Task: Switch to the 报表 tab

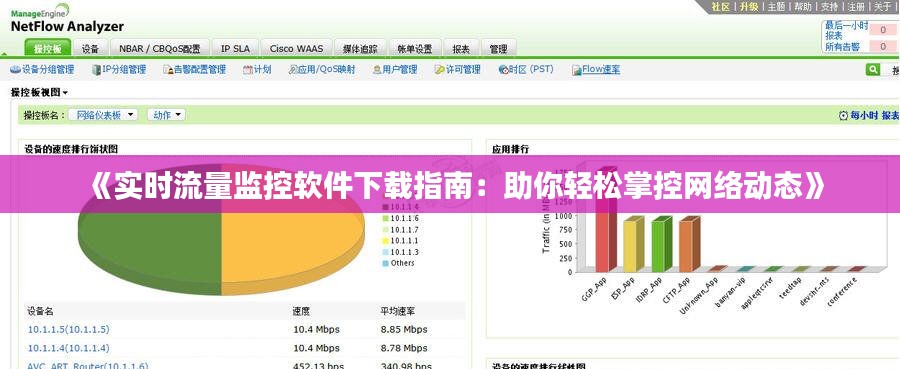Action: point(461,49)
